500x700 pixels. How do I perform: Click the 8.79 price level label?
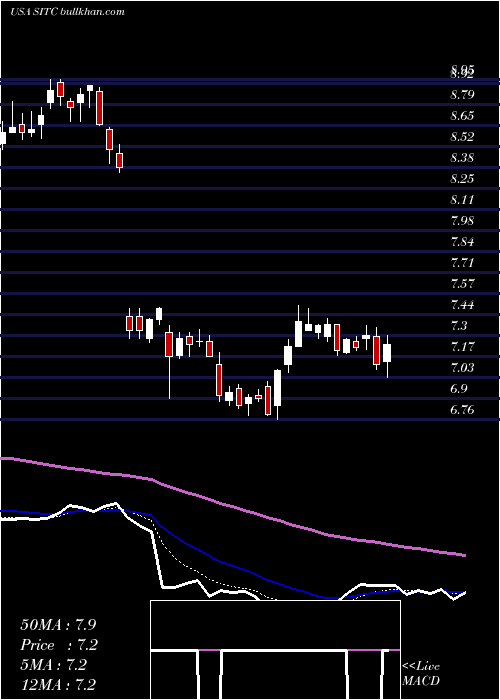tap(462, 95)
